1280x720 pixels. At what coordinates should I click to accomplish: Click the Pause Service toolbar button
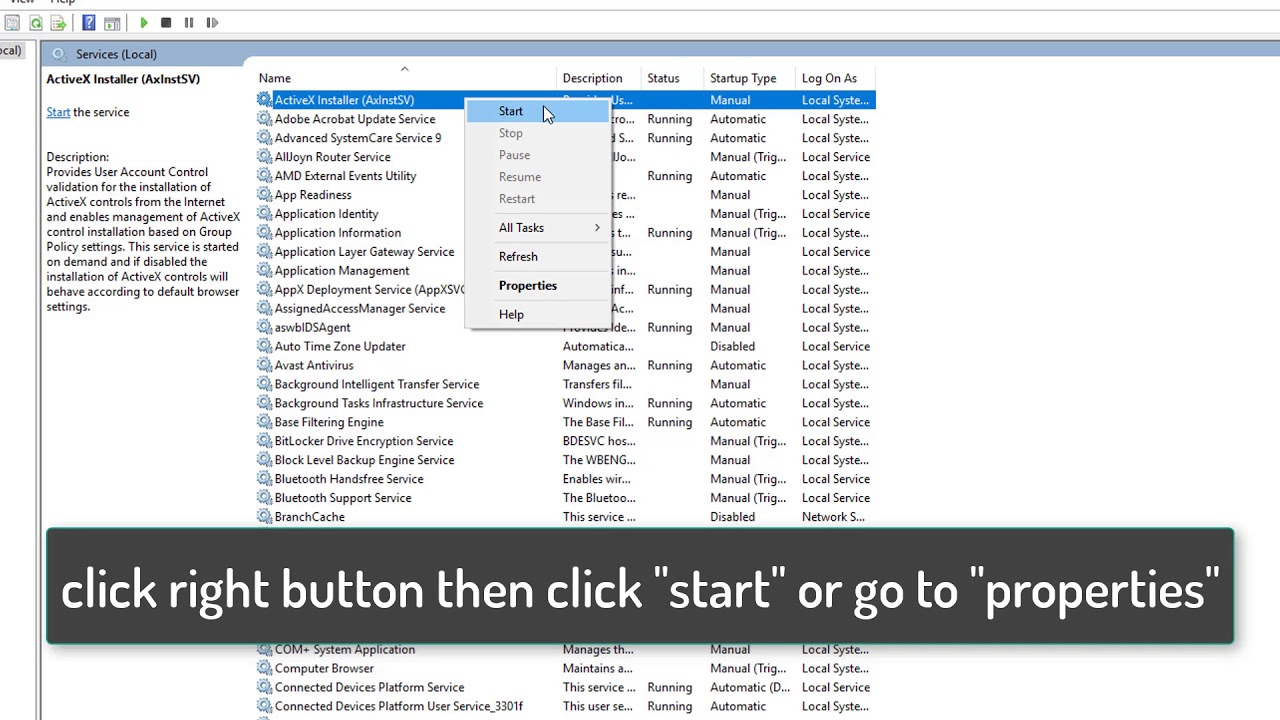click(189, 22)
